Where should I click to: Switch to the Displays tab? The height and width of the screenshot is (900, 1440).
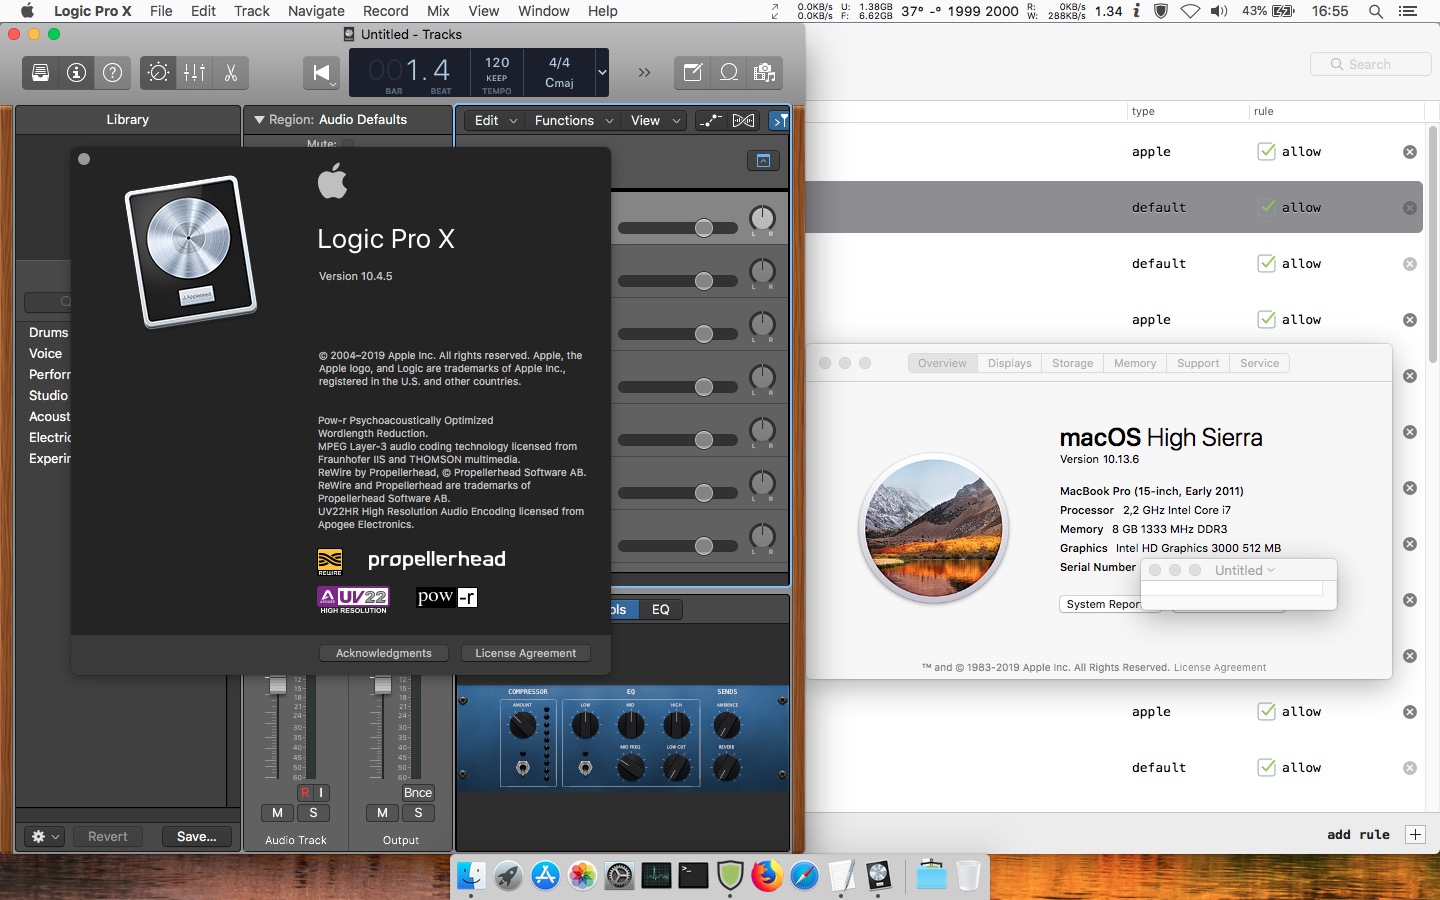pos(1009,363)
